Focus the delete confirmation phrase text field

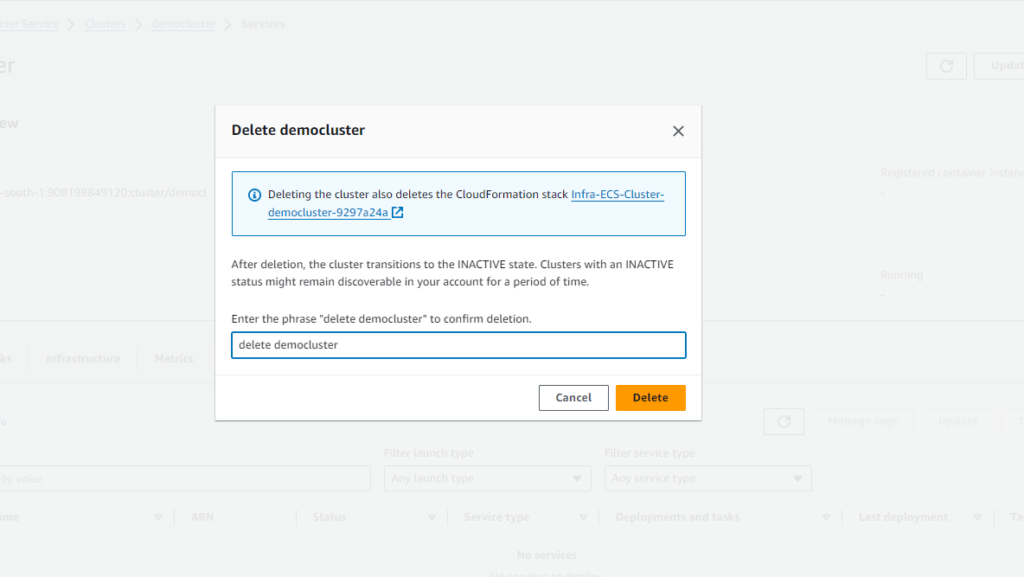(x=458, y=345)
